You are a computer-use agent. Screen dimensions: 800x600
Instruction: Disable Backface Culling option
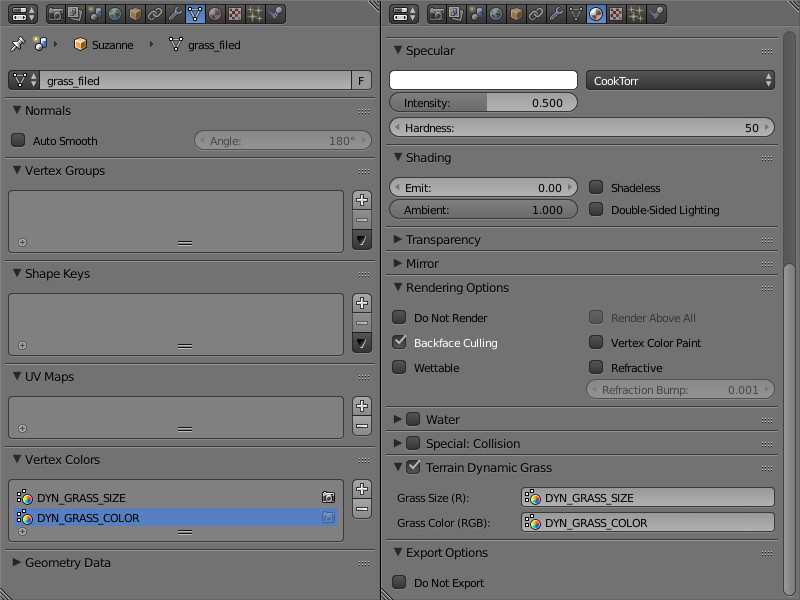399,343
